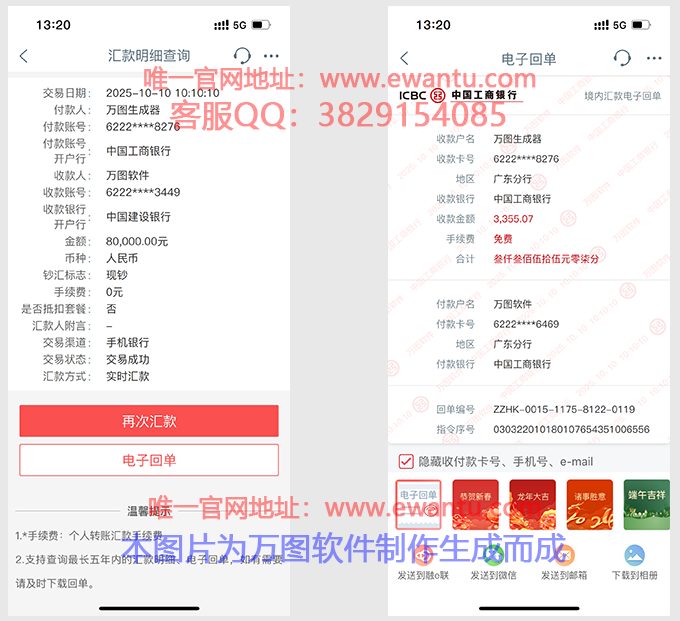Tap the customer service headset icon on 电子回单
The height and width of the screenshot is (621, 680).
(622, 58)
